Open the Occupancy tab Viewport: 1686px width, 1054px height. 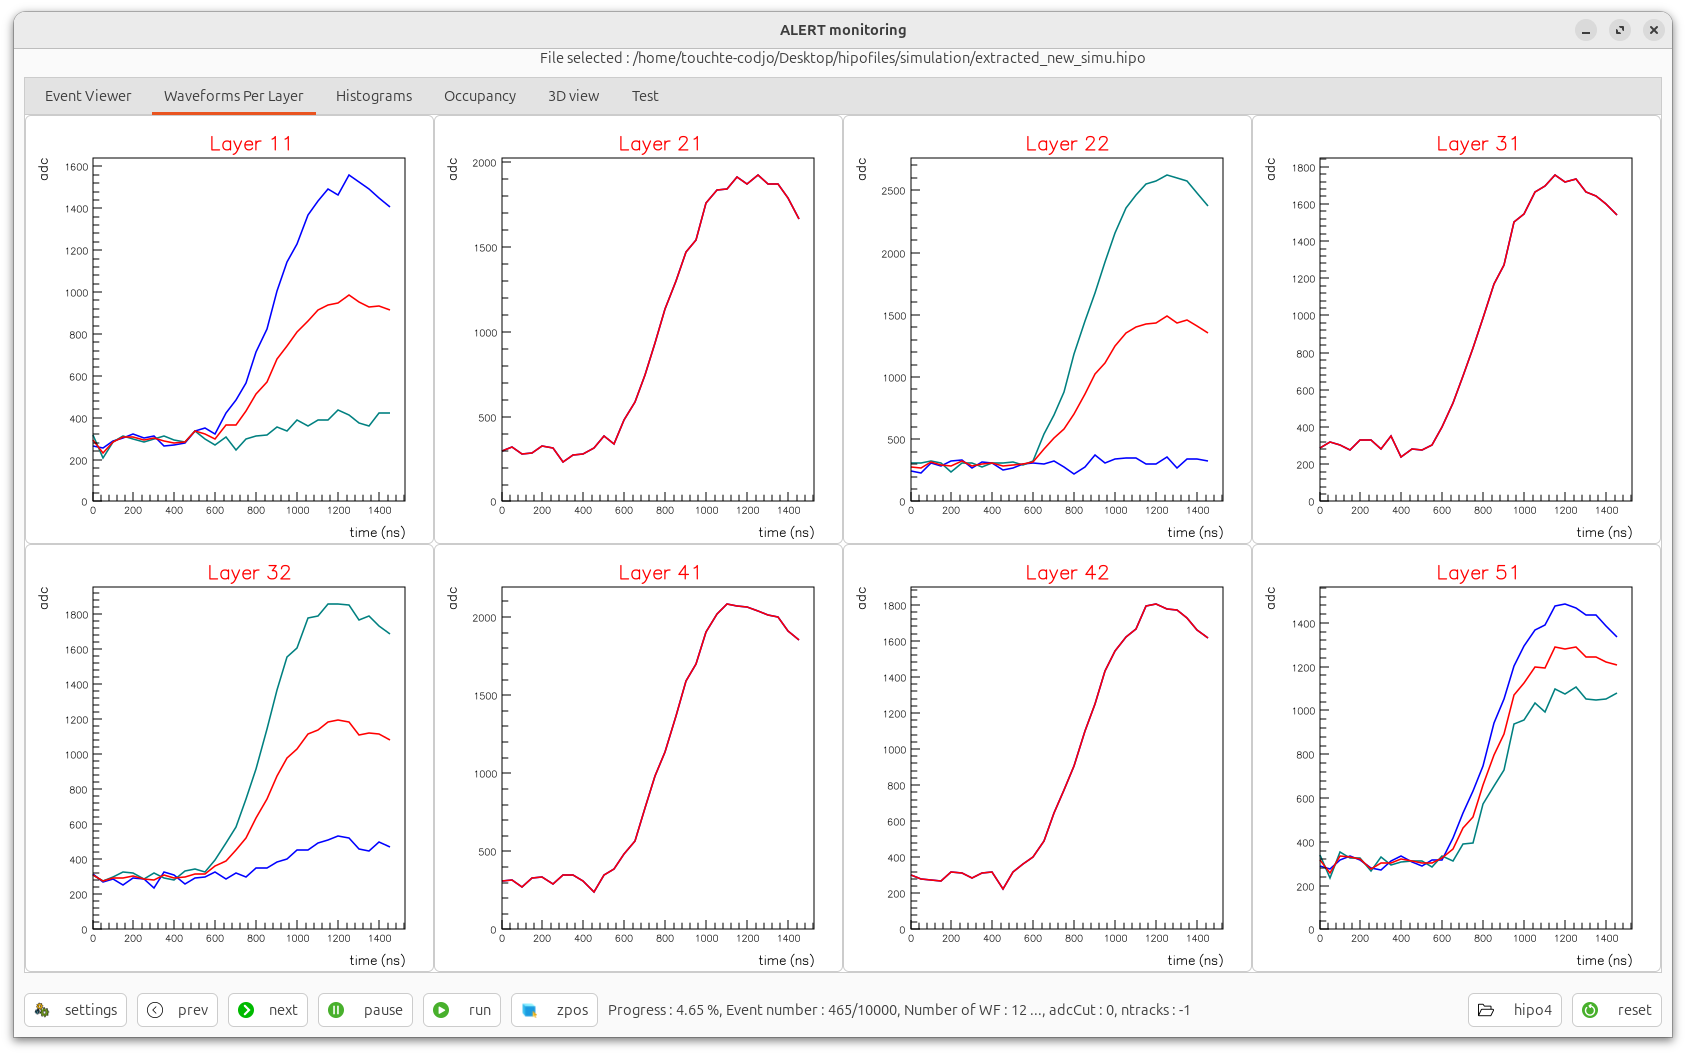pos(480,96)
